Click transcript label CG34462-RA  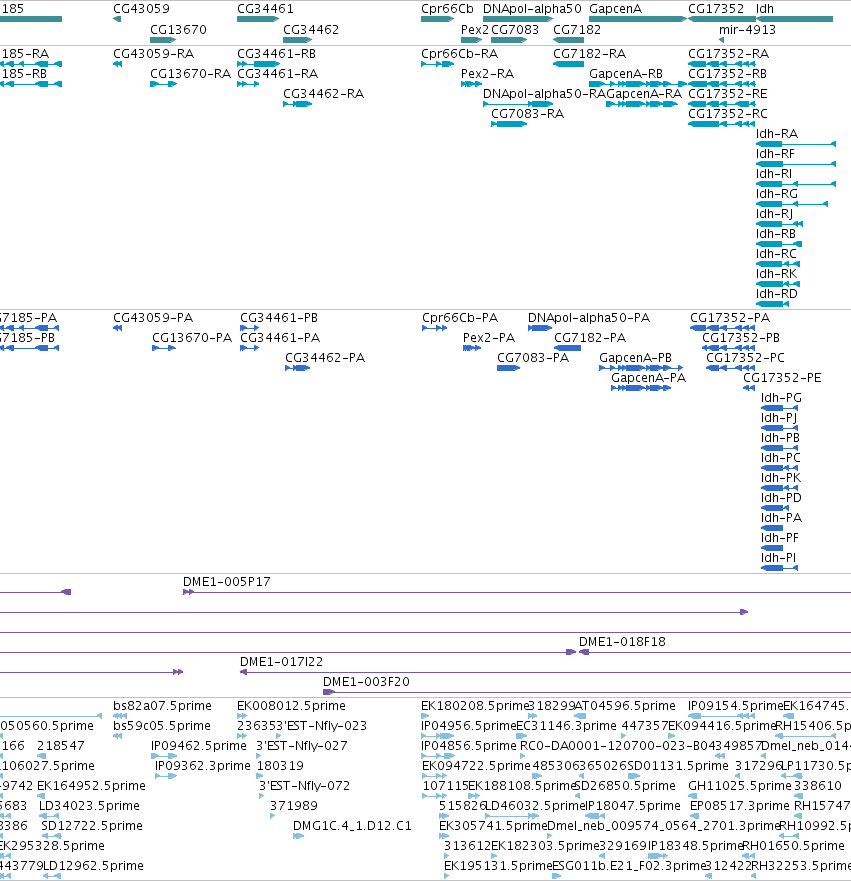[324, 94]
